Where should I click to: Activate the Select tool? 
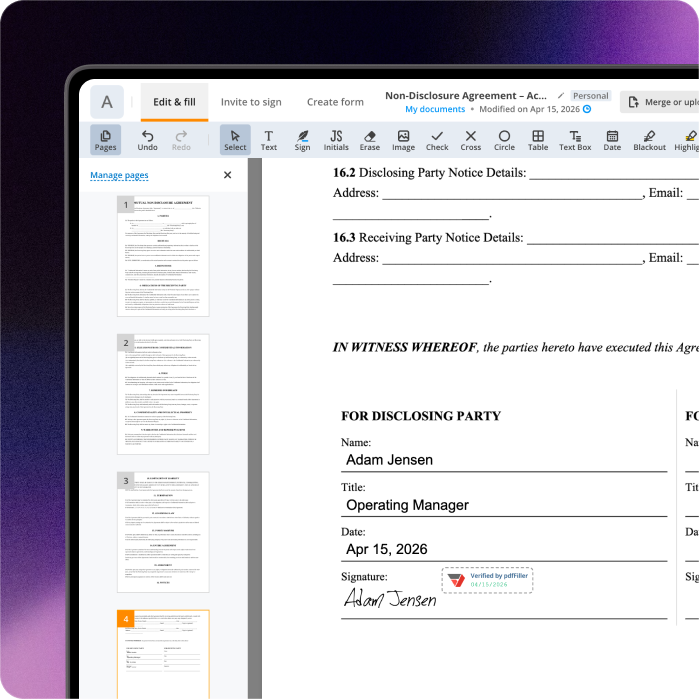coord(235,140)
